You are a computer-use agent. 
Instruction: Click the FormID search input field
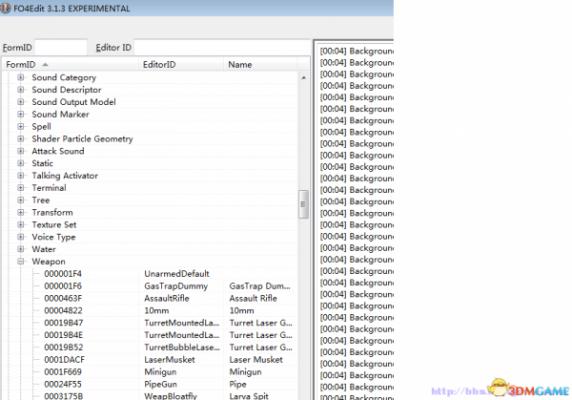point(61,47)
